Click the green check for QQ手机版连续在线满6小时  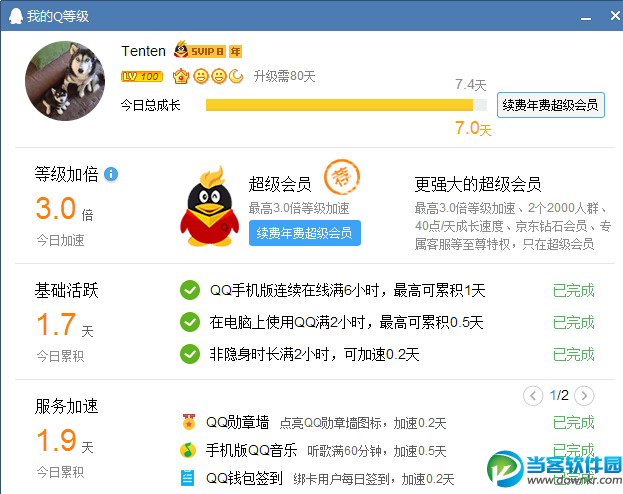coord(190,290)
